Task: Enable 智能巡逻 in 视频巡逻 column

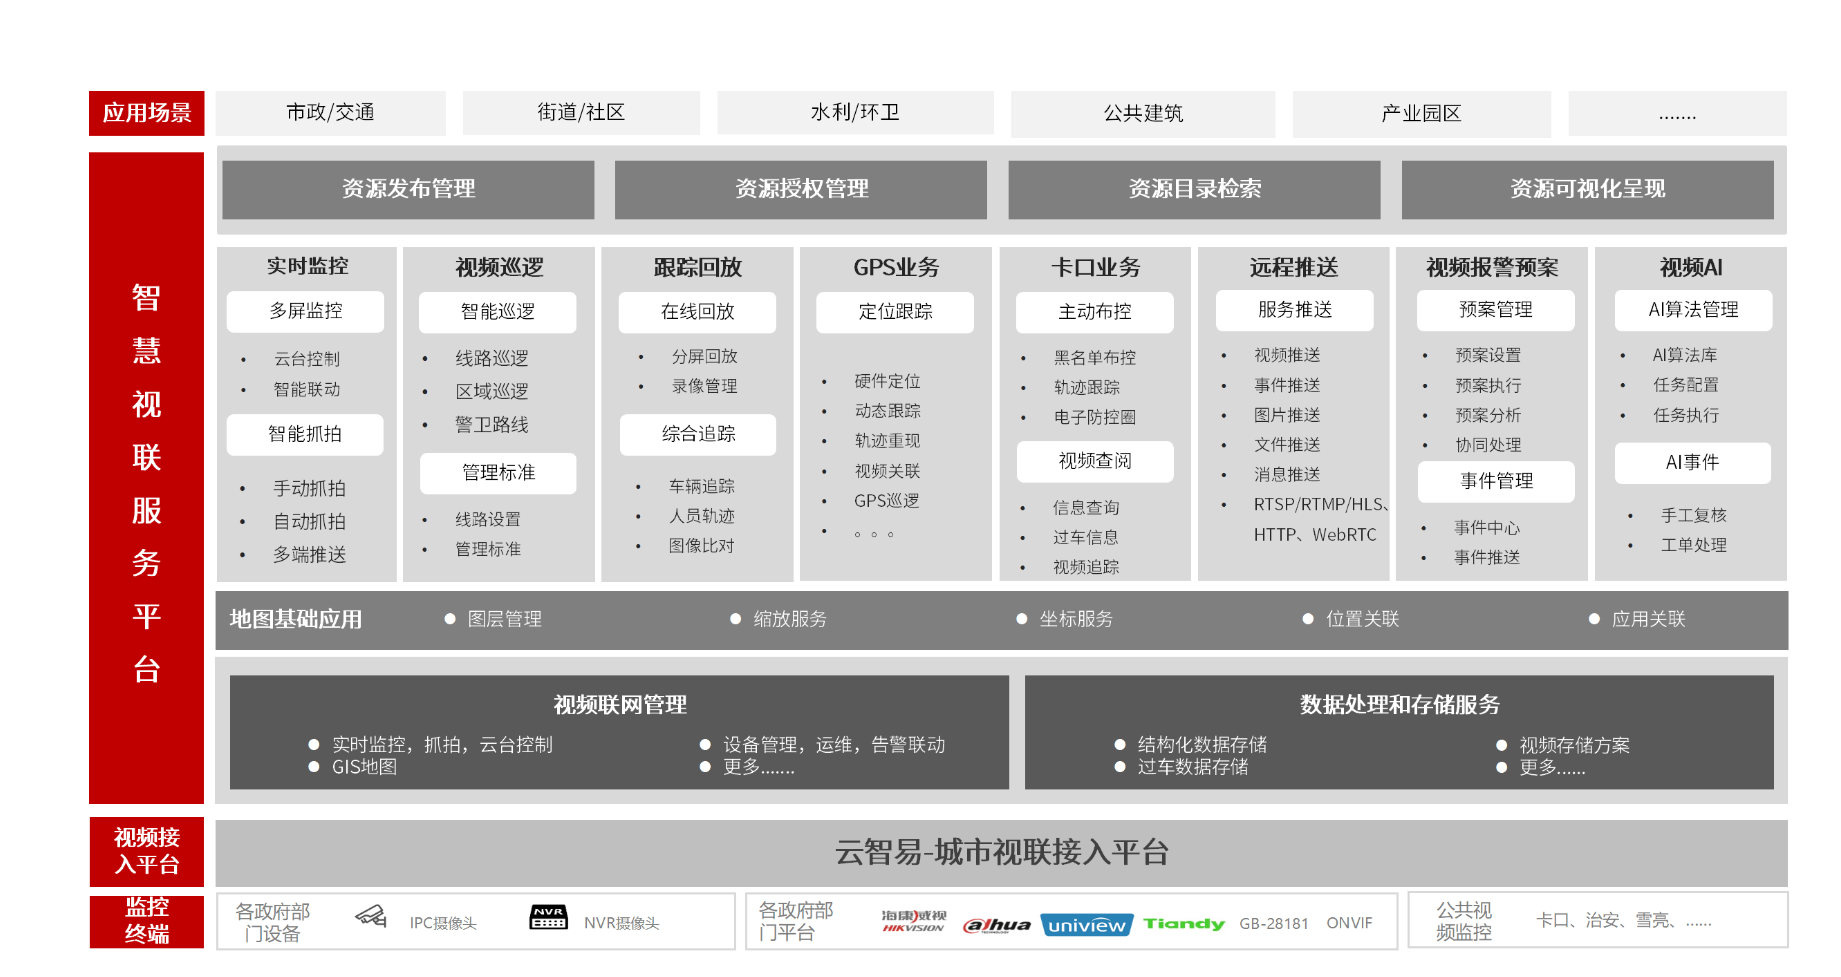Action: tap(497, 311)
